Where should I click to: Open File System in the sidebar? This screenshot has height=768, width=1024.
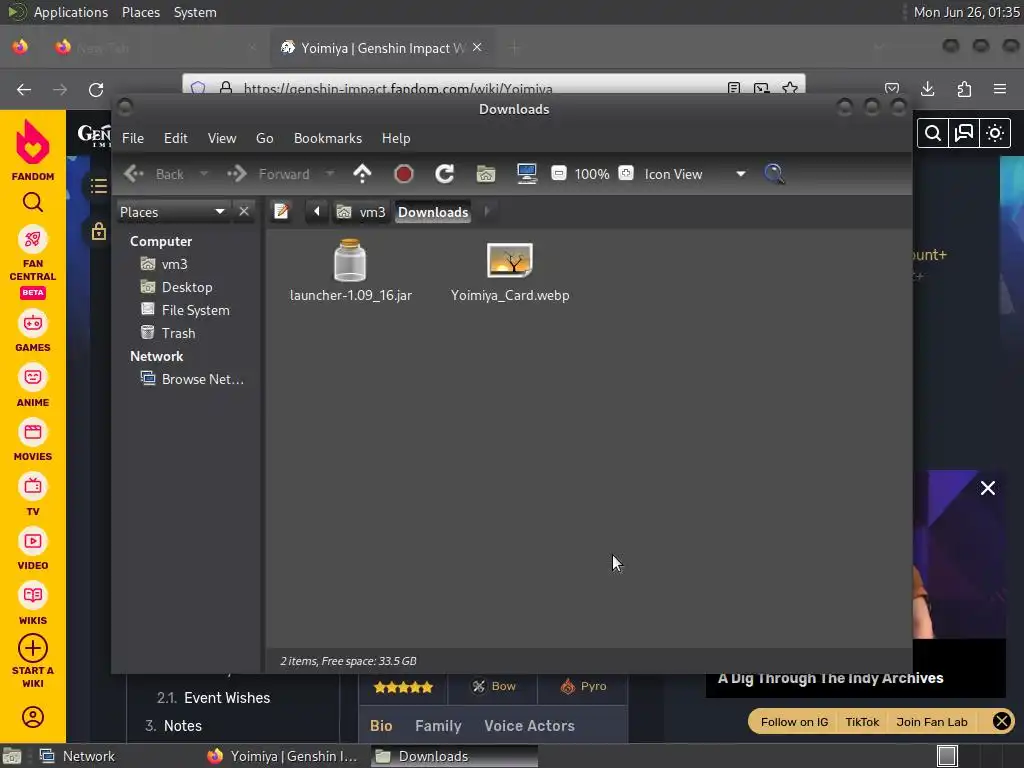(x=185, y=310)
